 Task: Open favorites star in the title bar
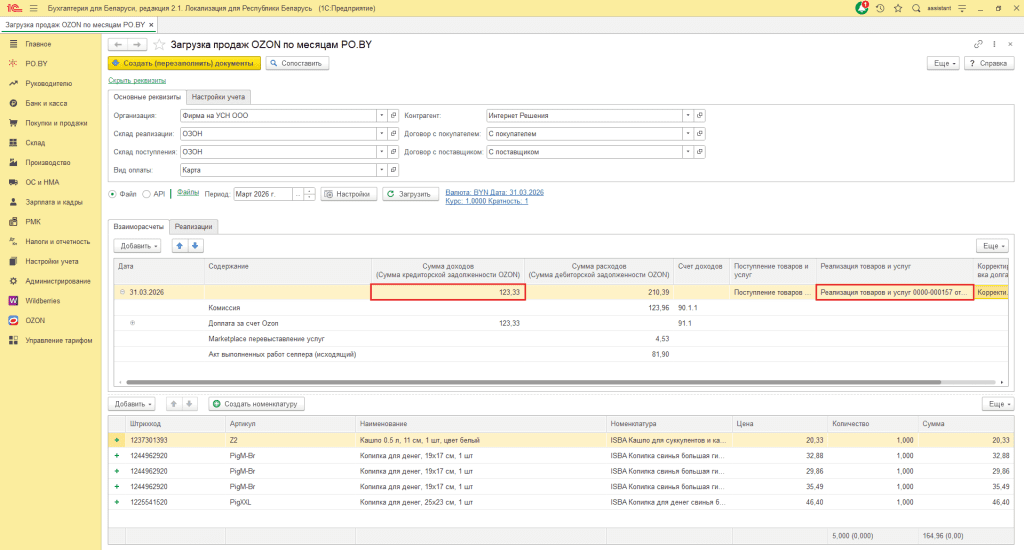coord(898,8)
